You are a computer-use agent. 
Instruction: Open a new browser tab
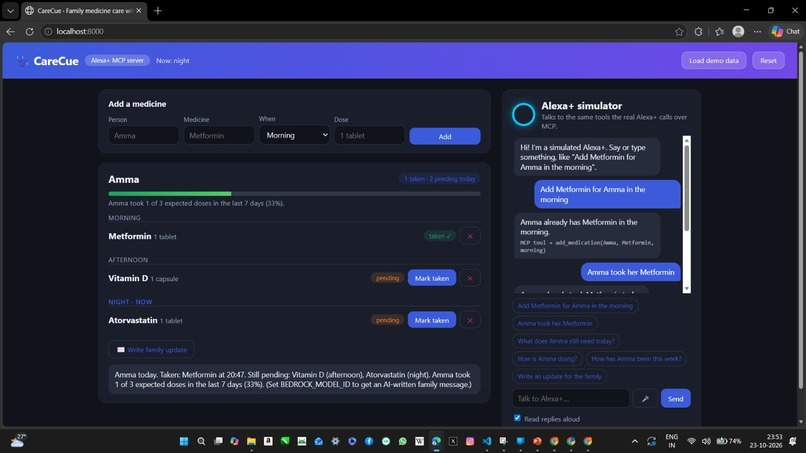coord(158,10)
